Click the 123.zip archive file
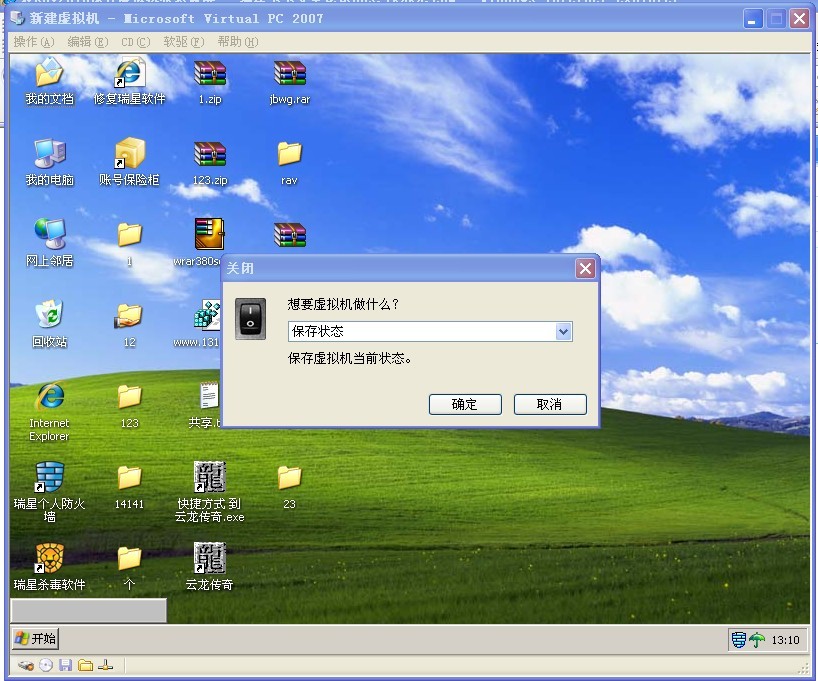Screen dimensions: 818x681 (210, 154)
